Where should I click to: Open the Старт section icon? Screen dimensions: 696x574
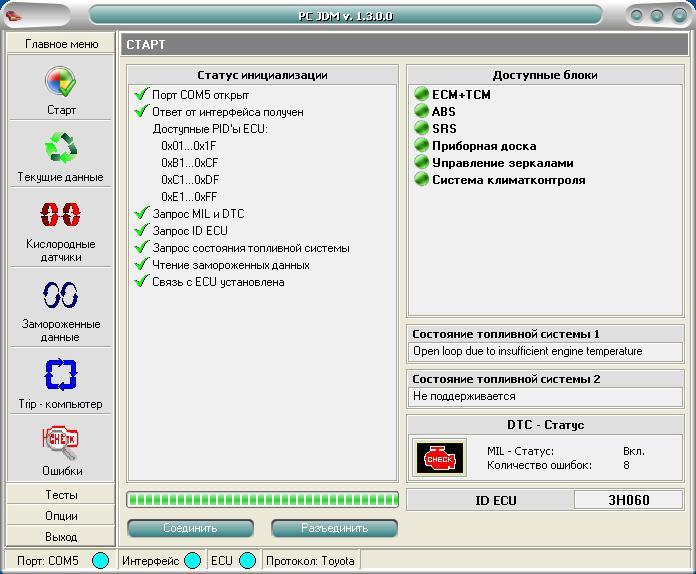61,83
